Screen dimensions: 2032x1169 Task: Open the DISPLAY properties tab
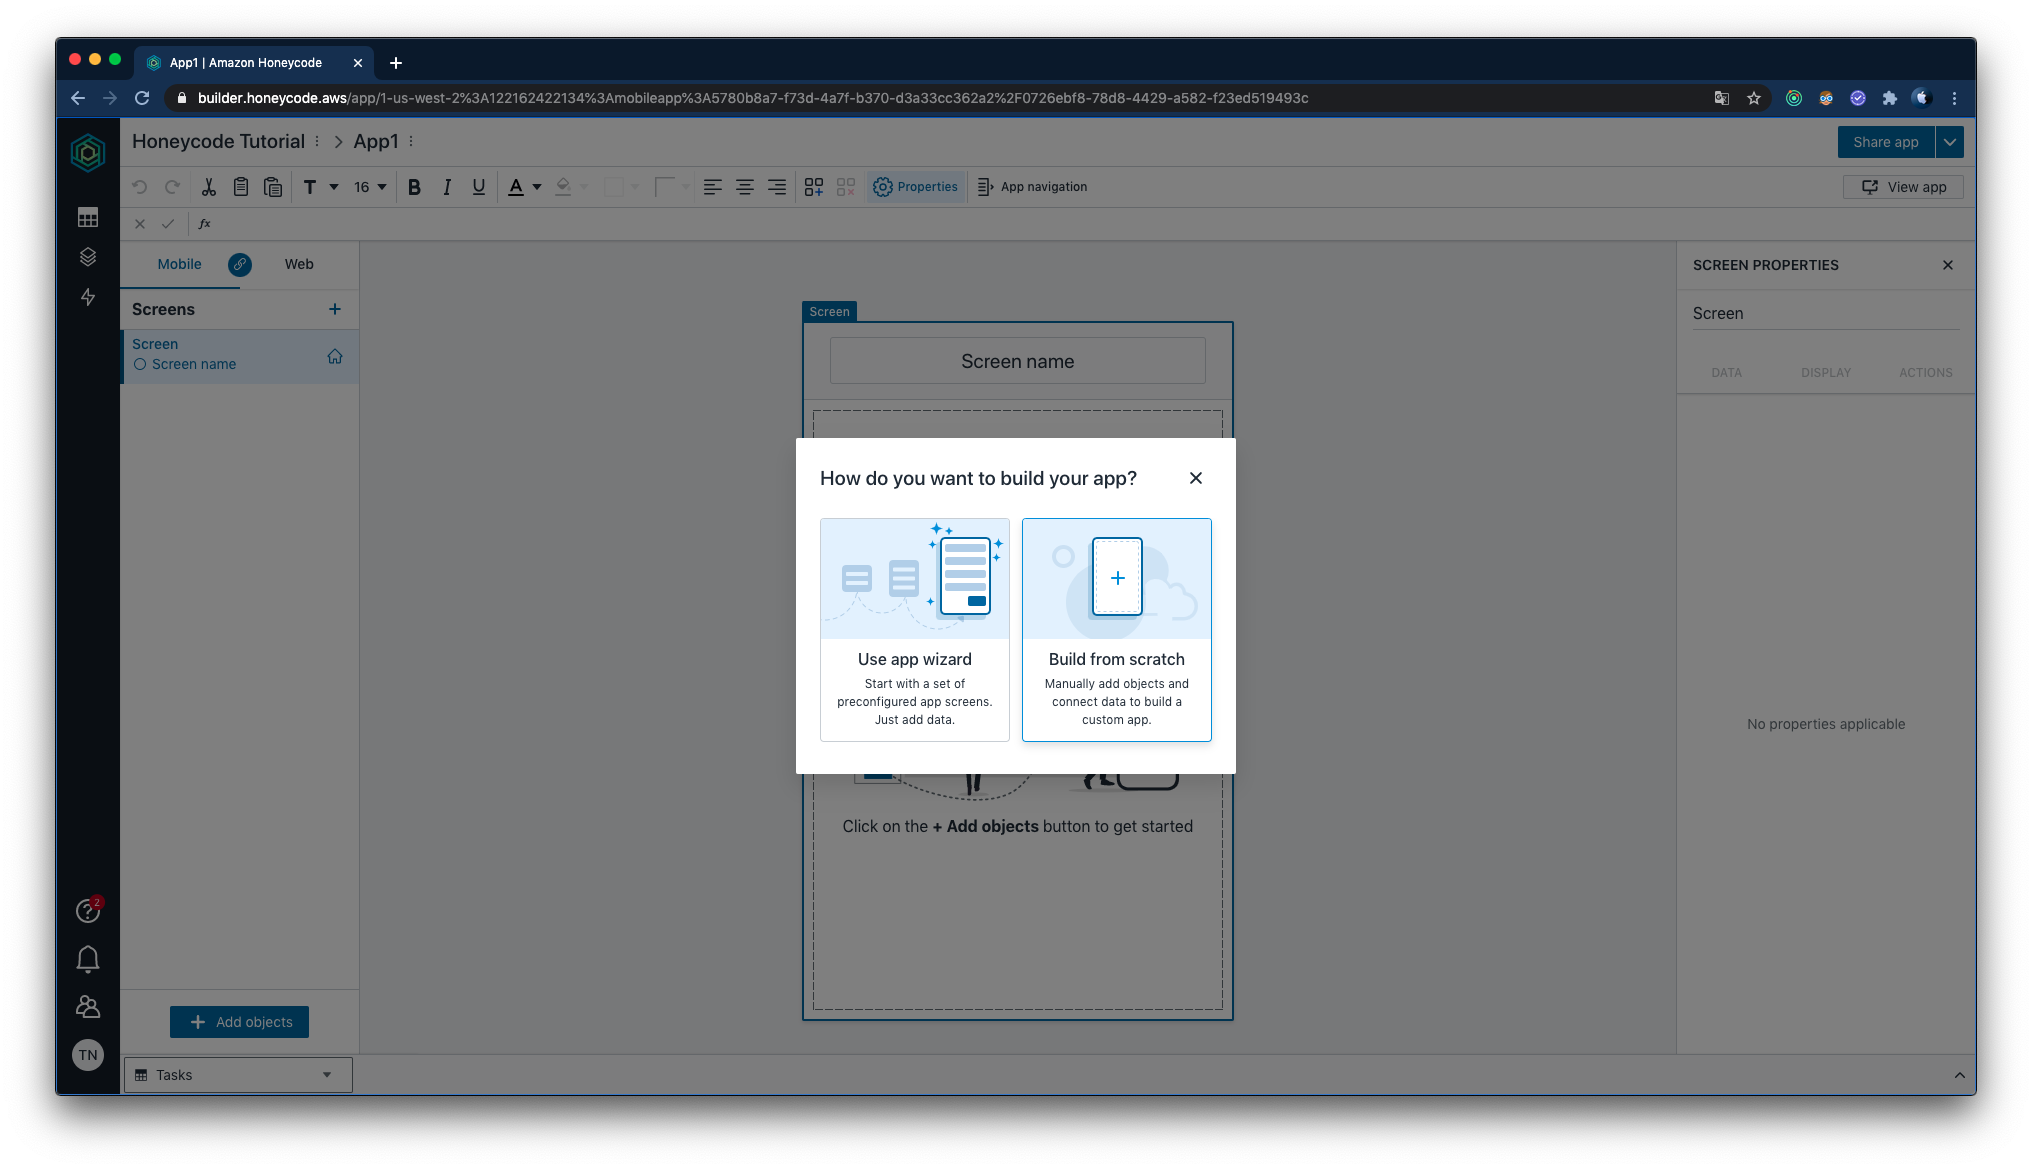(1826, 373)
